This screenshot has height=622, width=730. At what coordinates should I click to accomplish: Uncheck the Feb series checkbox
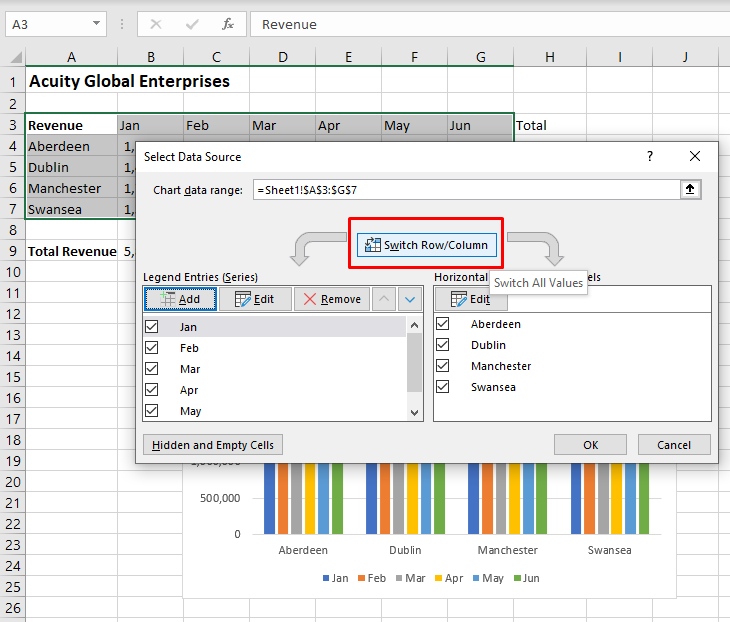tap(152, 347)
